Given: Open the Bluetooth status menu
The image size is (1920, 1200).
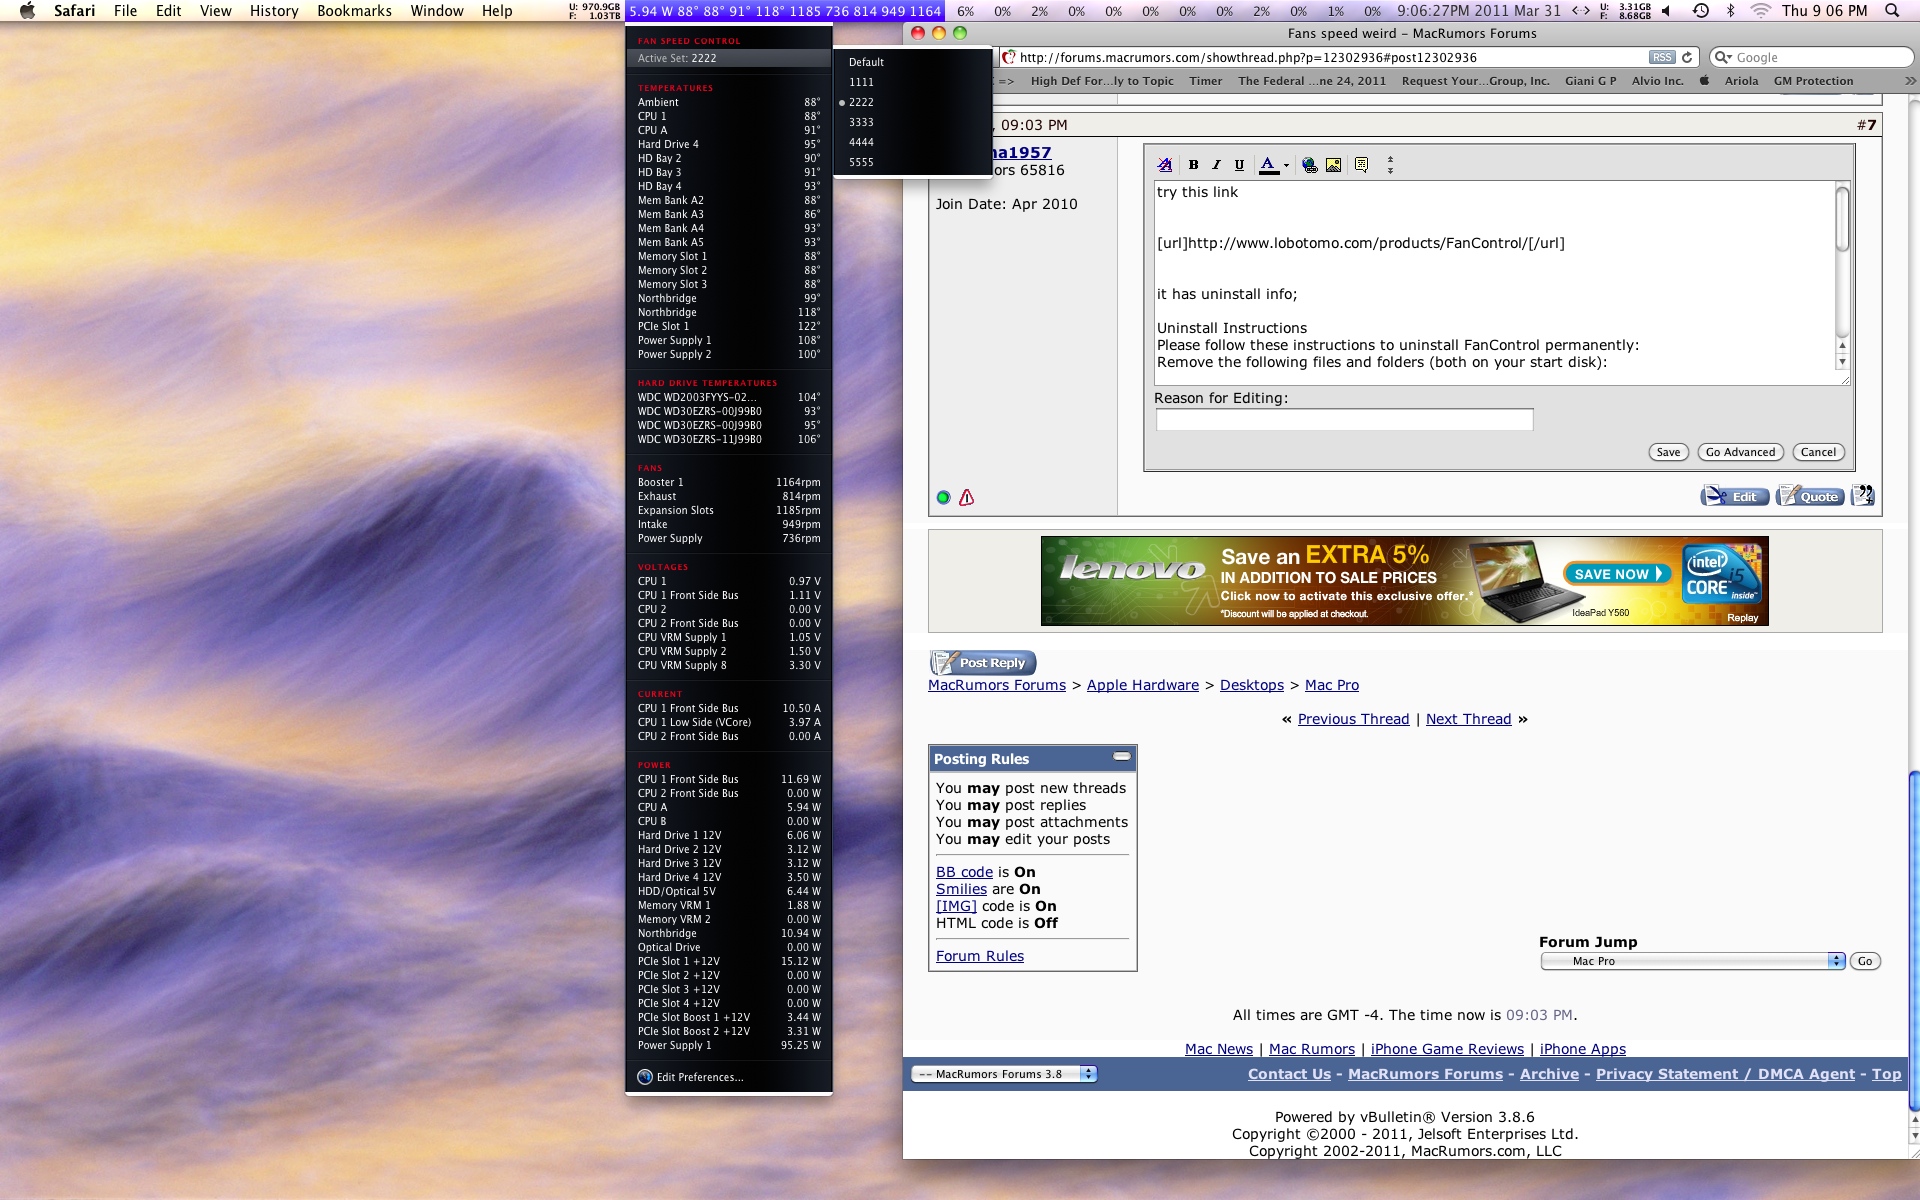Looking at the screenshot, I should coord(1731,11).
